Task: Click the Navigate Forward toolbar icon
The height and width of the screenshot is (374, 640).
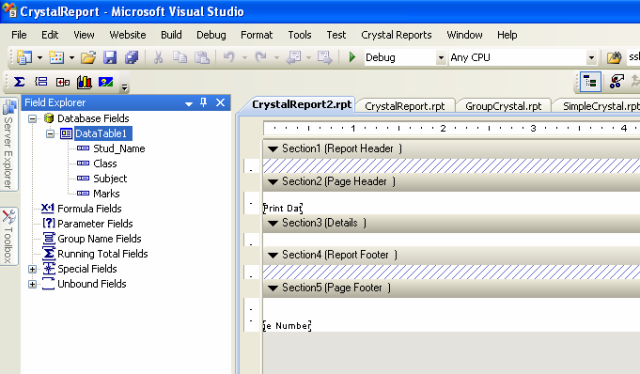Action: pos(325,58)
